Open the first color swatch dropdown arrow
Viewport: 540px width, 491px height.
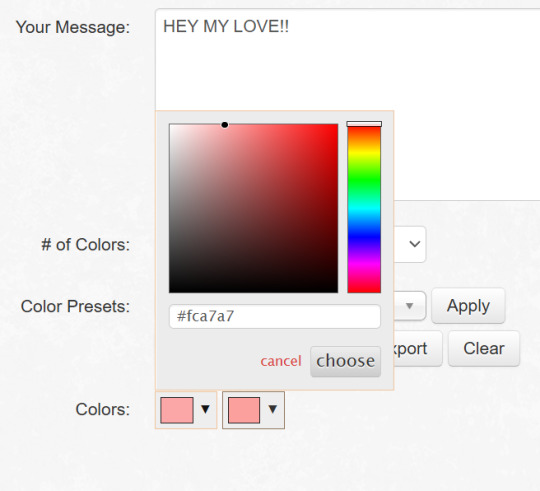coord(205,409)
